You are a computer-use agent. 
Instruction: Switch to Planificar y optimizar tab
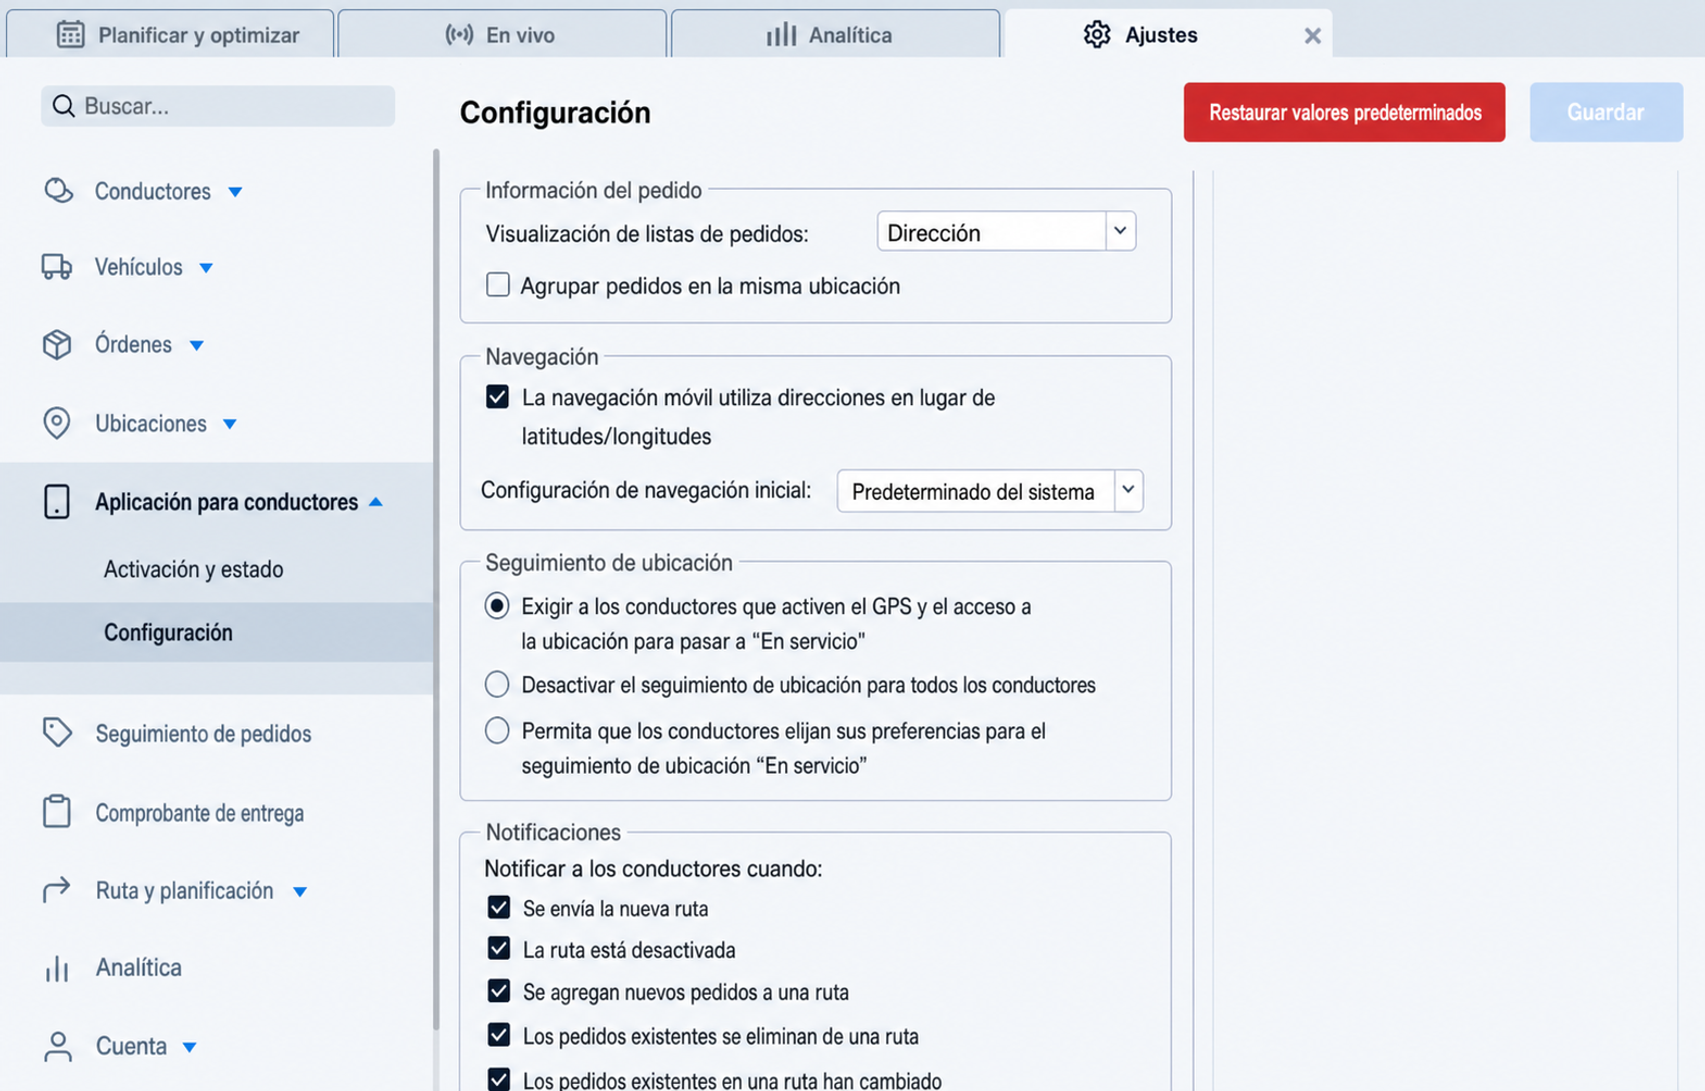pos(170,34)
